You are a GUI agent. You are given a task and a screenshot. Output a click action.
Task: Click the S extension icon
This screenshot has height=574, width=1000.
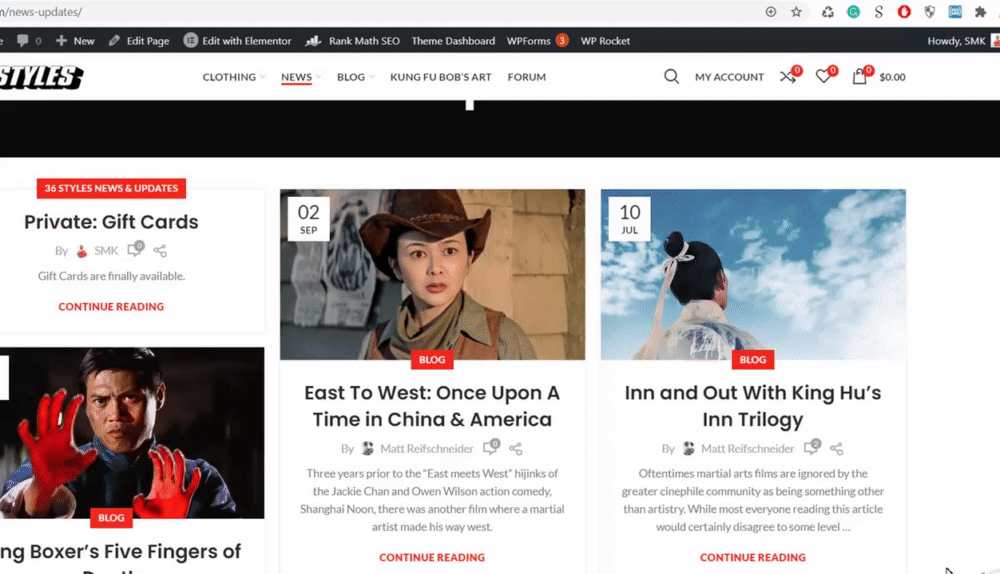click(878, 11)
